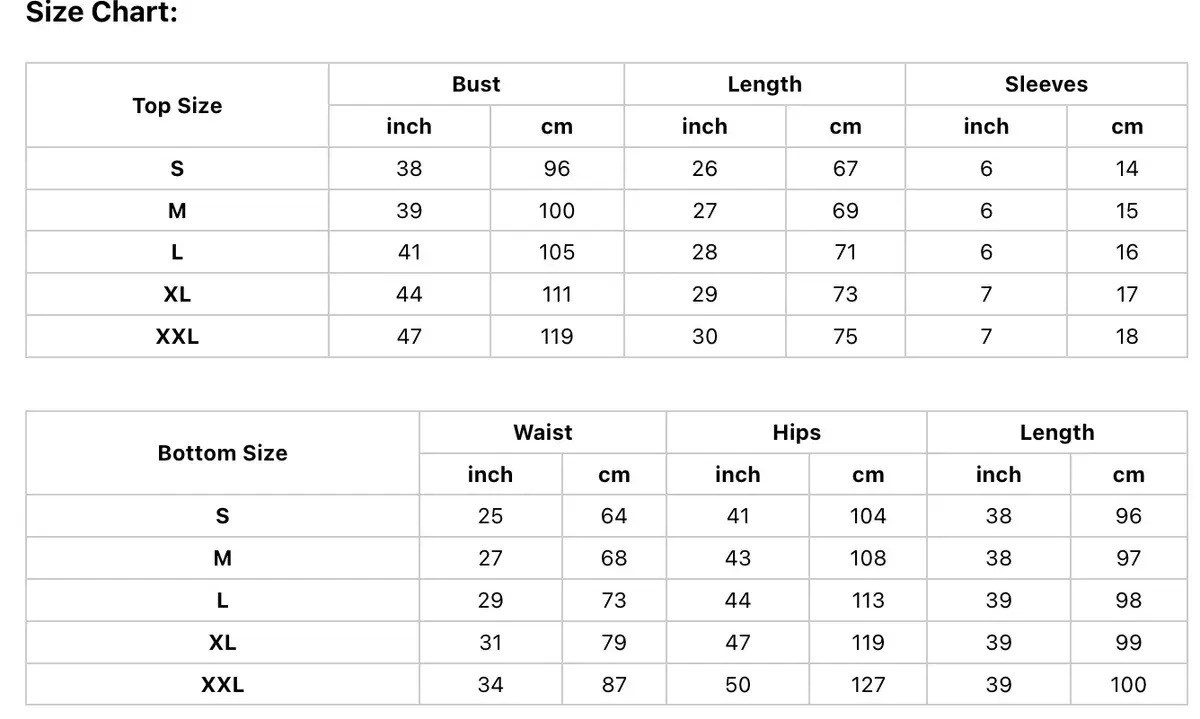This screenshot has width=1200, height=719.
Task: Select the "Sleeves" column header
Action: point(1046,85)
